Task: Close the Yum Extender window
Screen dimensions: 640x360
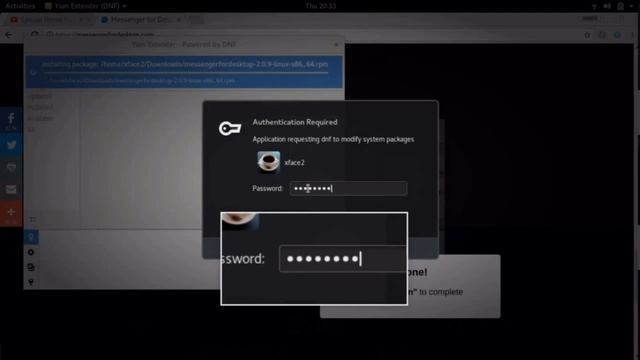Action: pos(336,44)
